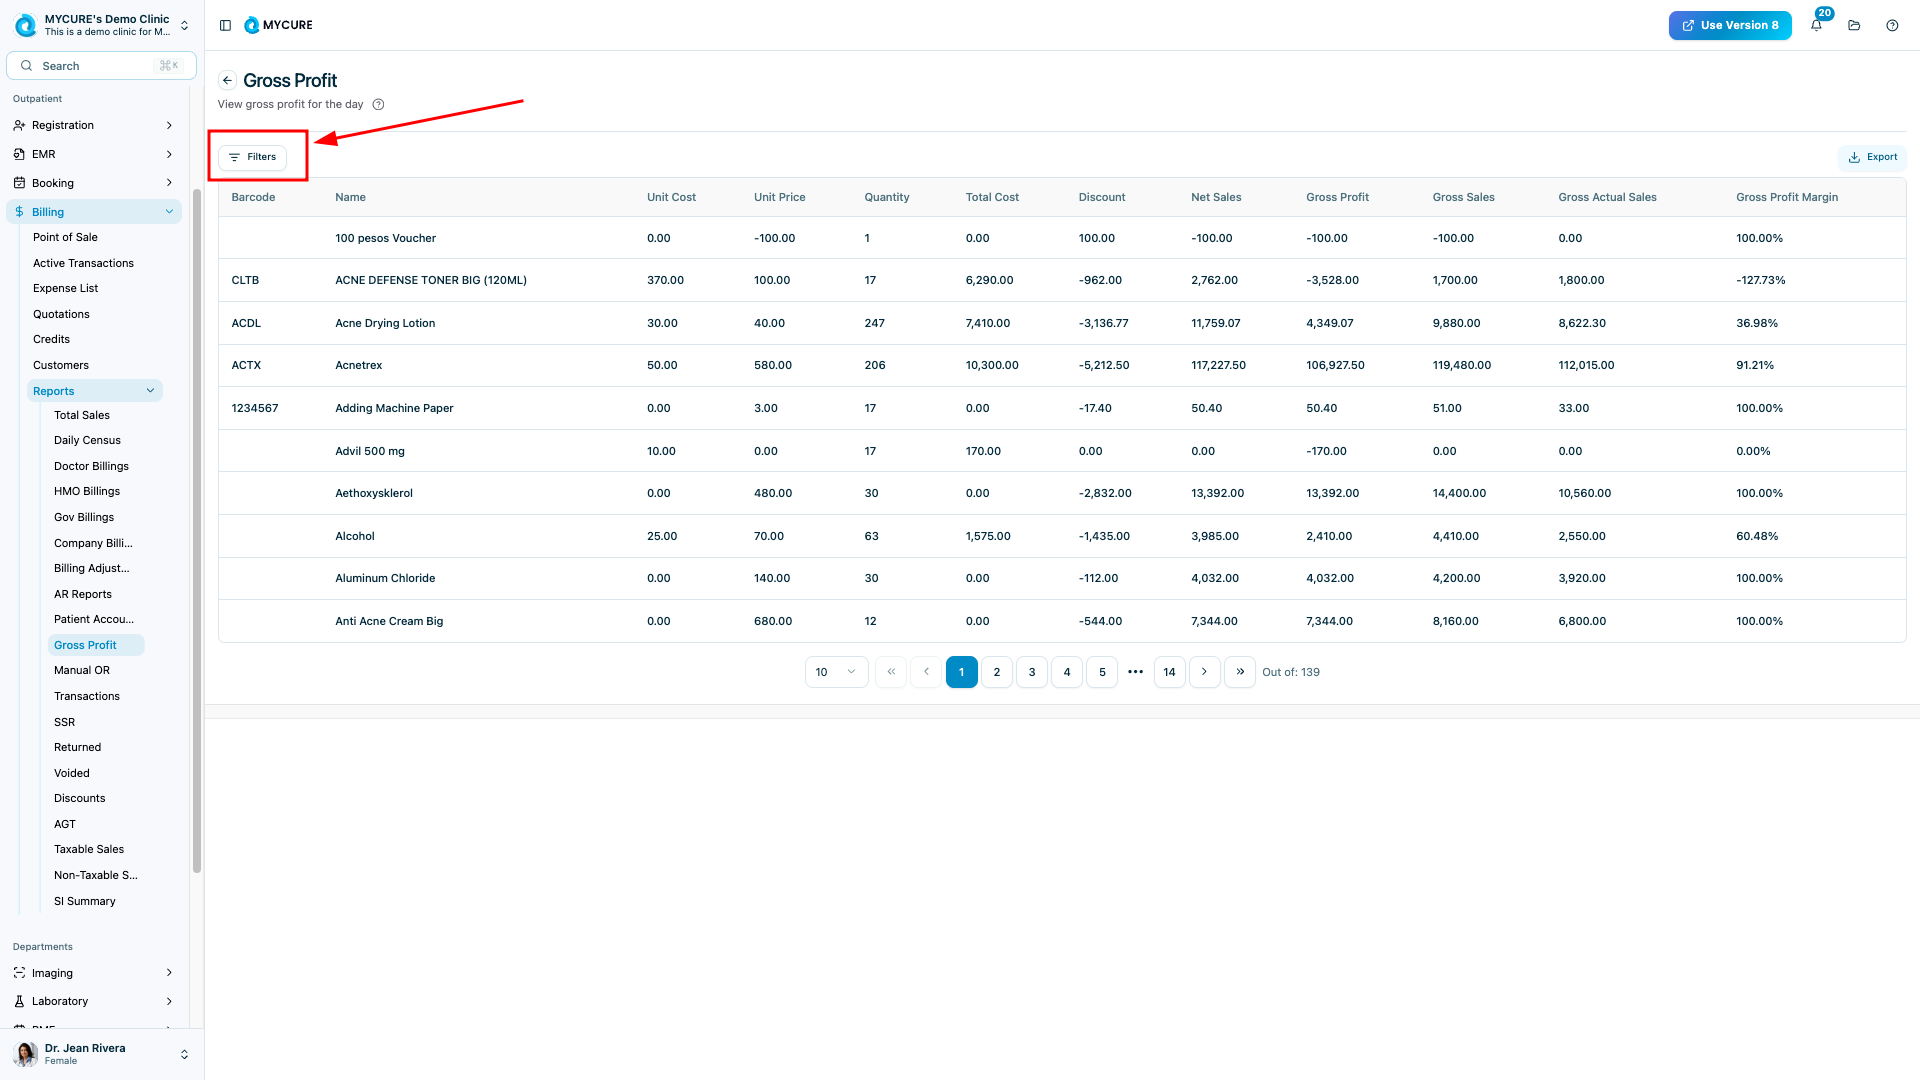Click the back arrow beside Gross Profit
1920x1080 pixels.
228,81
